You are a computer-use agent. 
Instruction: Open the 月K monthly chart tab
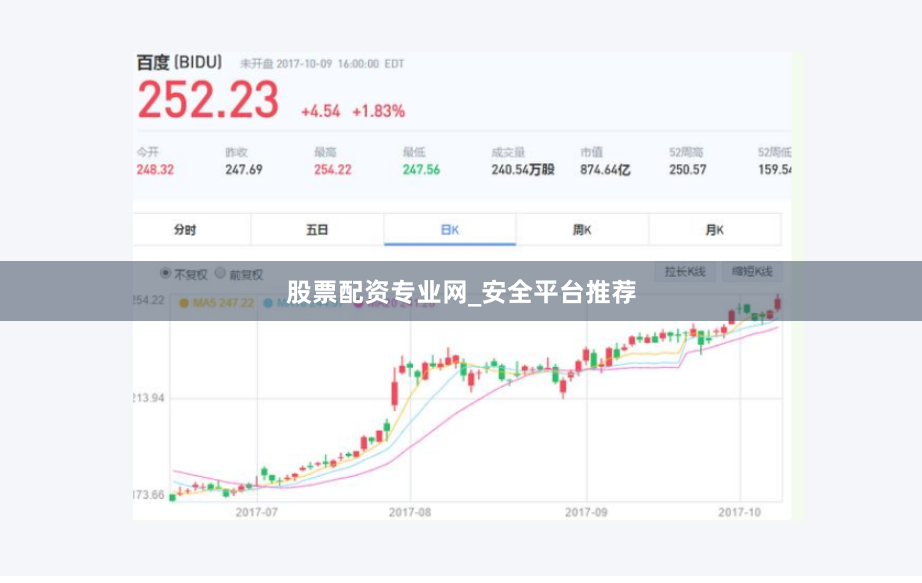click(x=714, y=229)
